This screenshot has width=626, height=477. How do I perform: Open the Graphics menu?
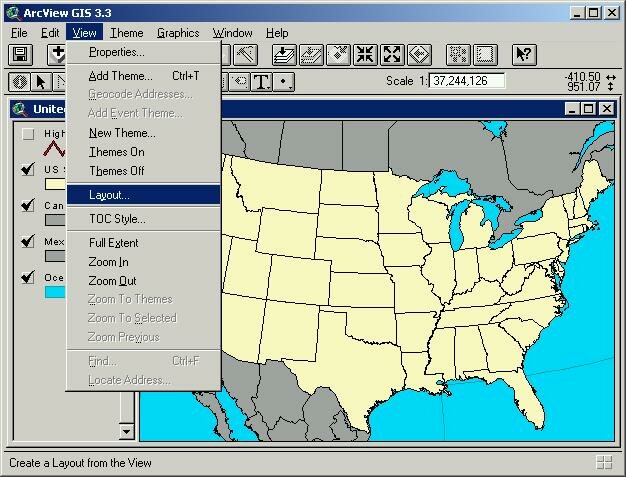pos(178,33)
